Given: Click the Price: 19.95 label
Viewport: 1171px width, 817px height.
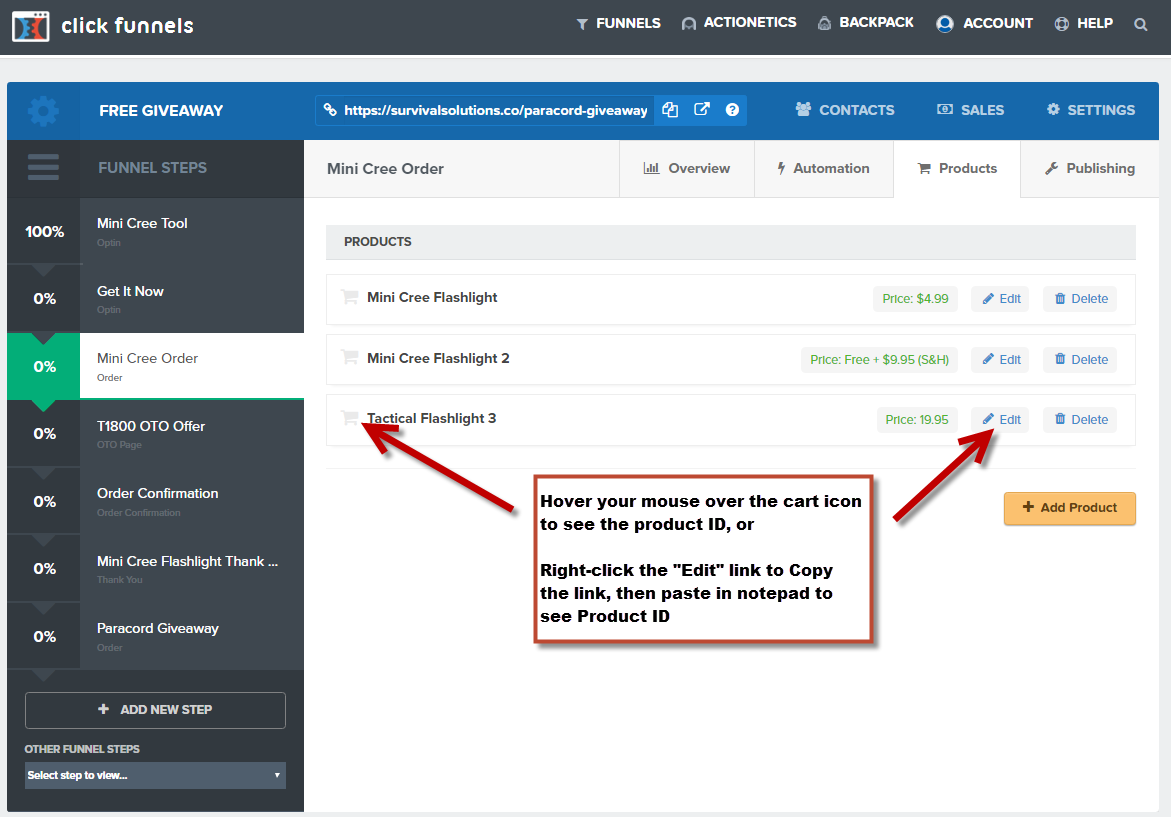Looking at the screenshot, I should tap(916, 420).
